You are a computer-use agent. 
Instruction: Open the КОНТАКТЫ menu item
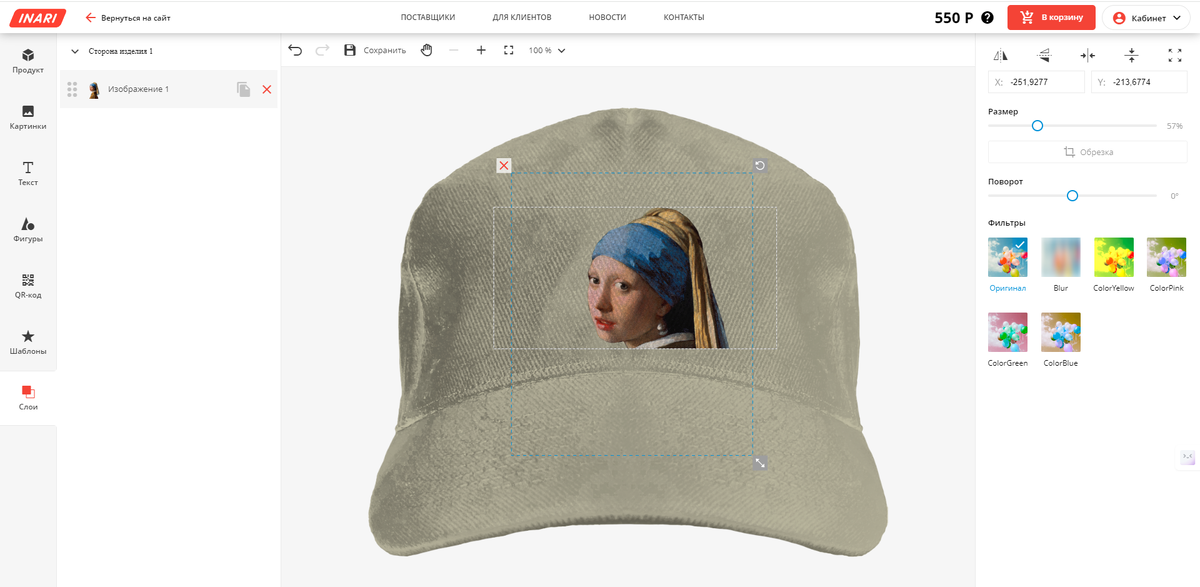[684, 17]
